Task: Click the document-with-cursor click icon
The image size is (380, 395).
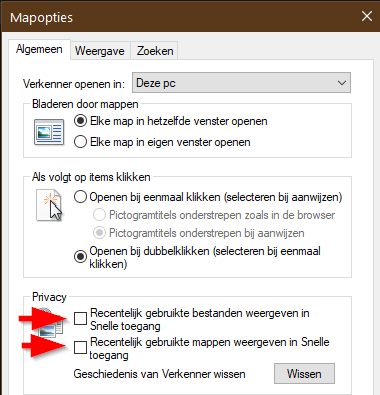Action: pyautogui.click(x=49, y=205)
